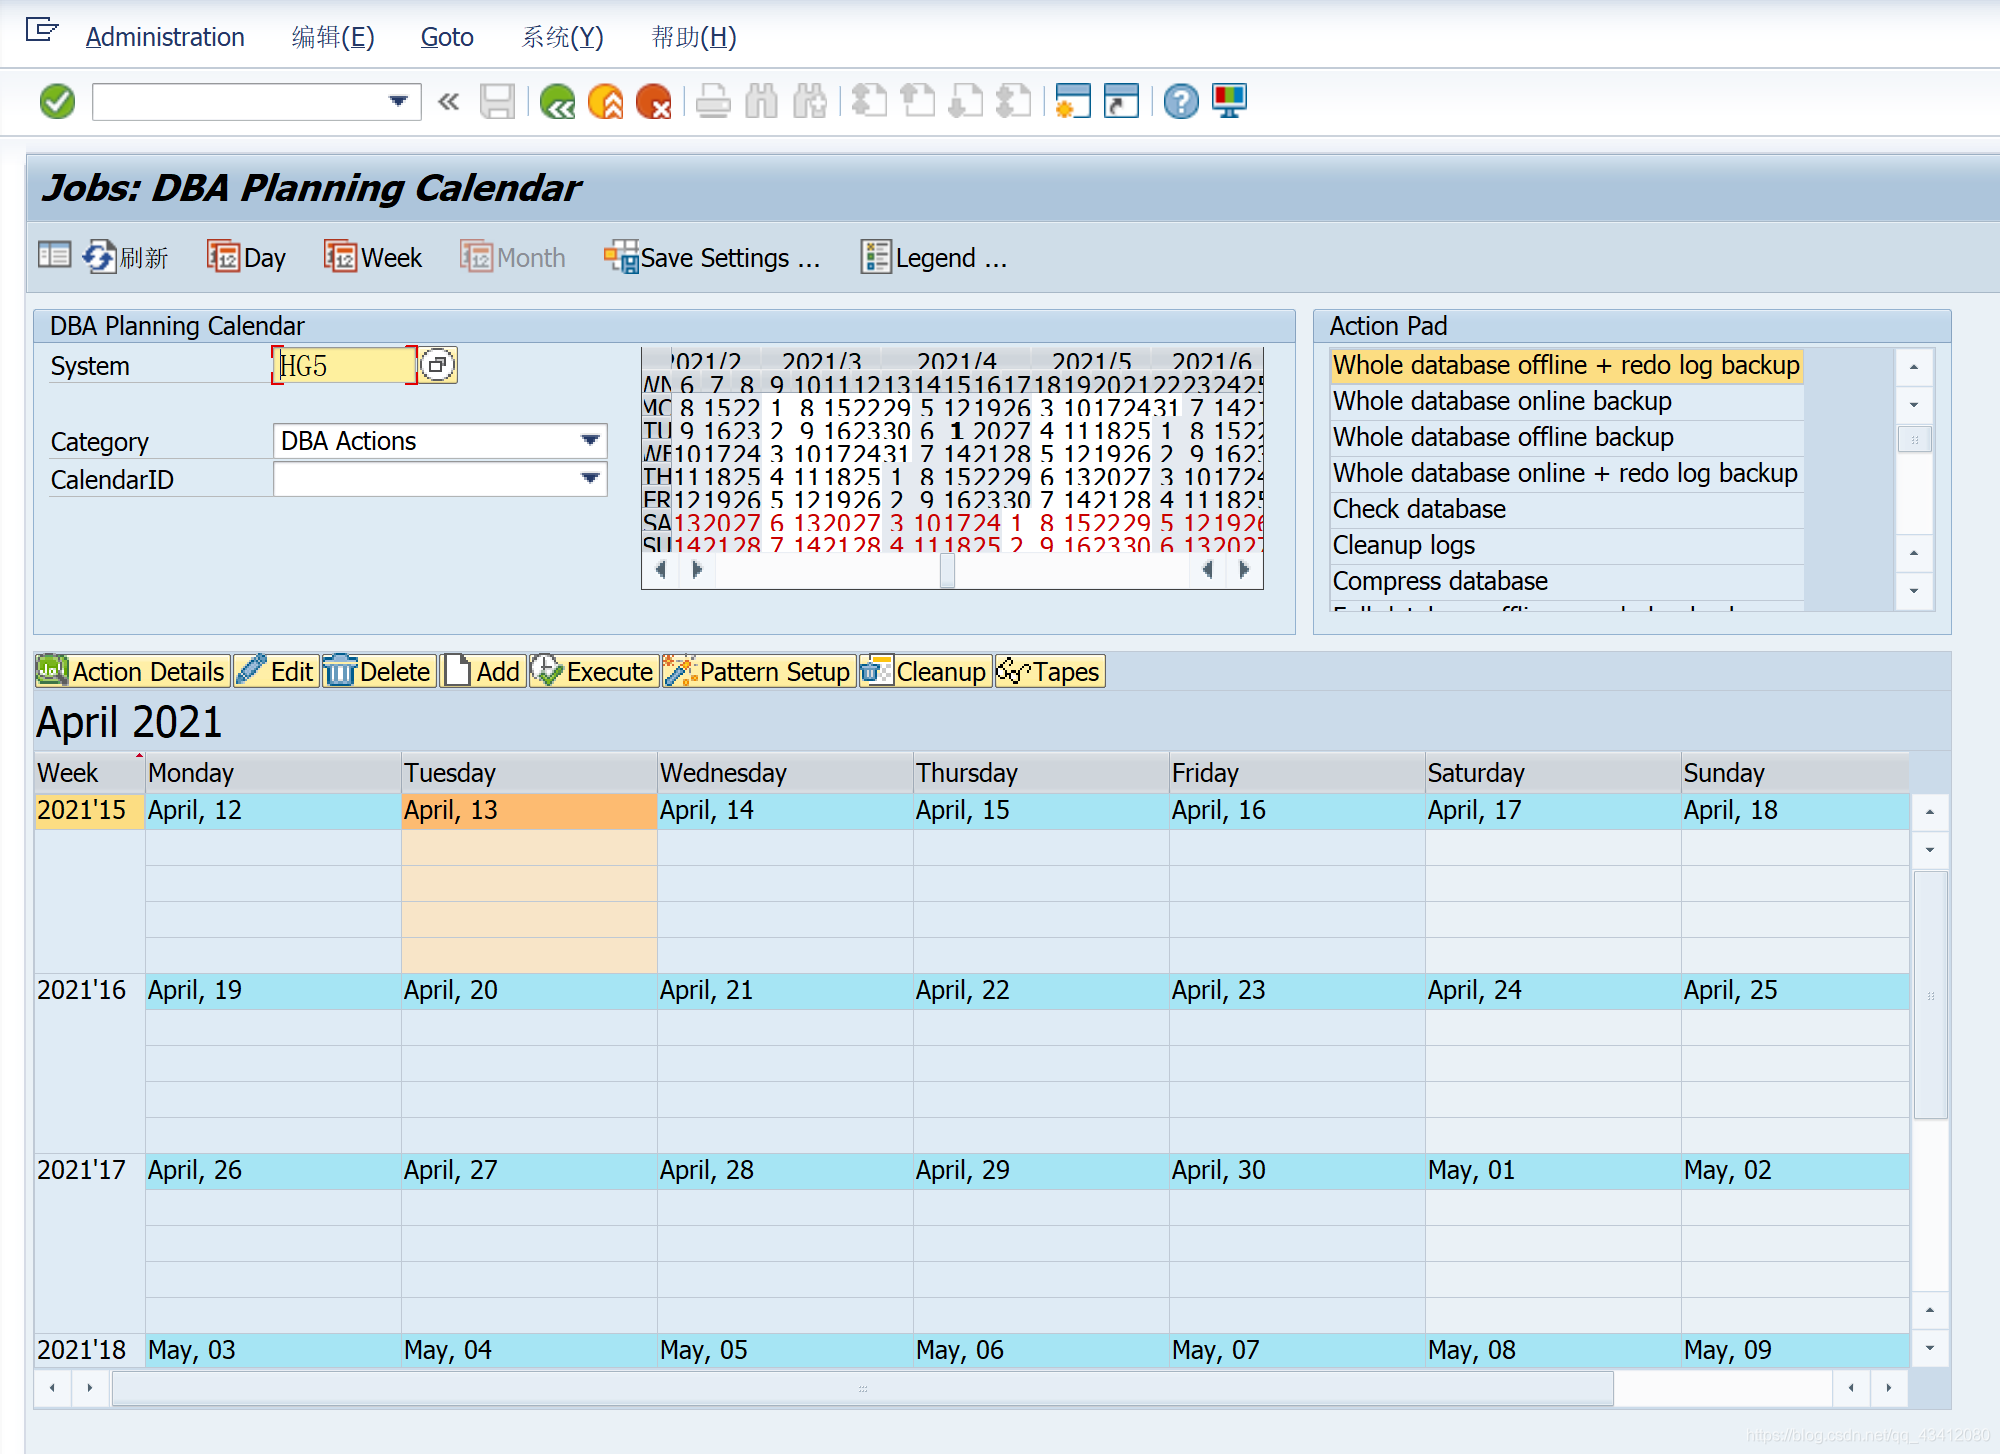Click the red Cancel icon in toolbar
Screen dimensions: 2000x1454
(654, 101)
